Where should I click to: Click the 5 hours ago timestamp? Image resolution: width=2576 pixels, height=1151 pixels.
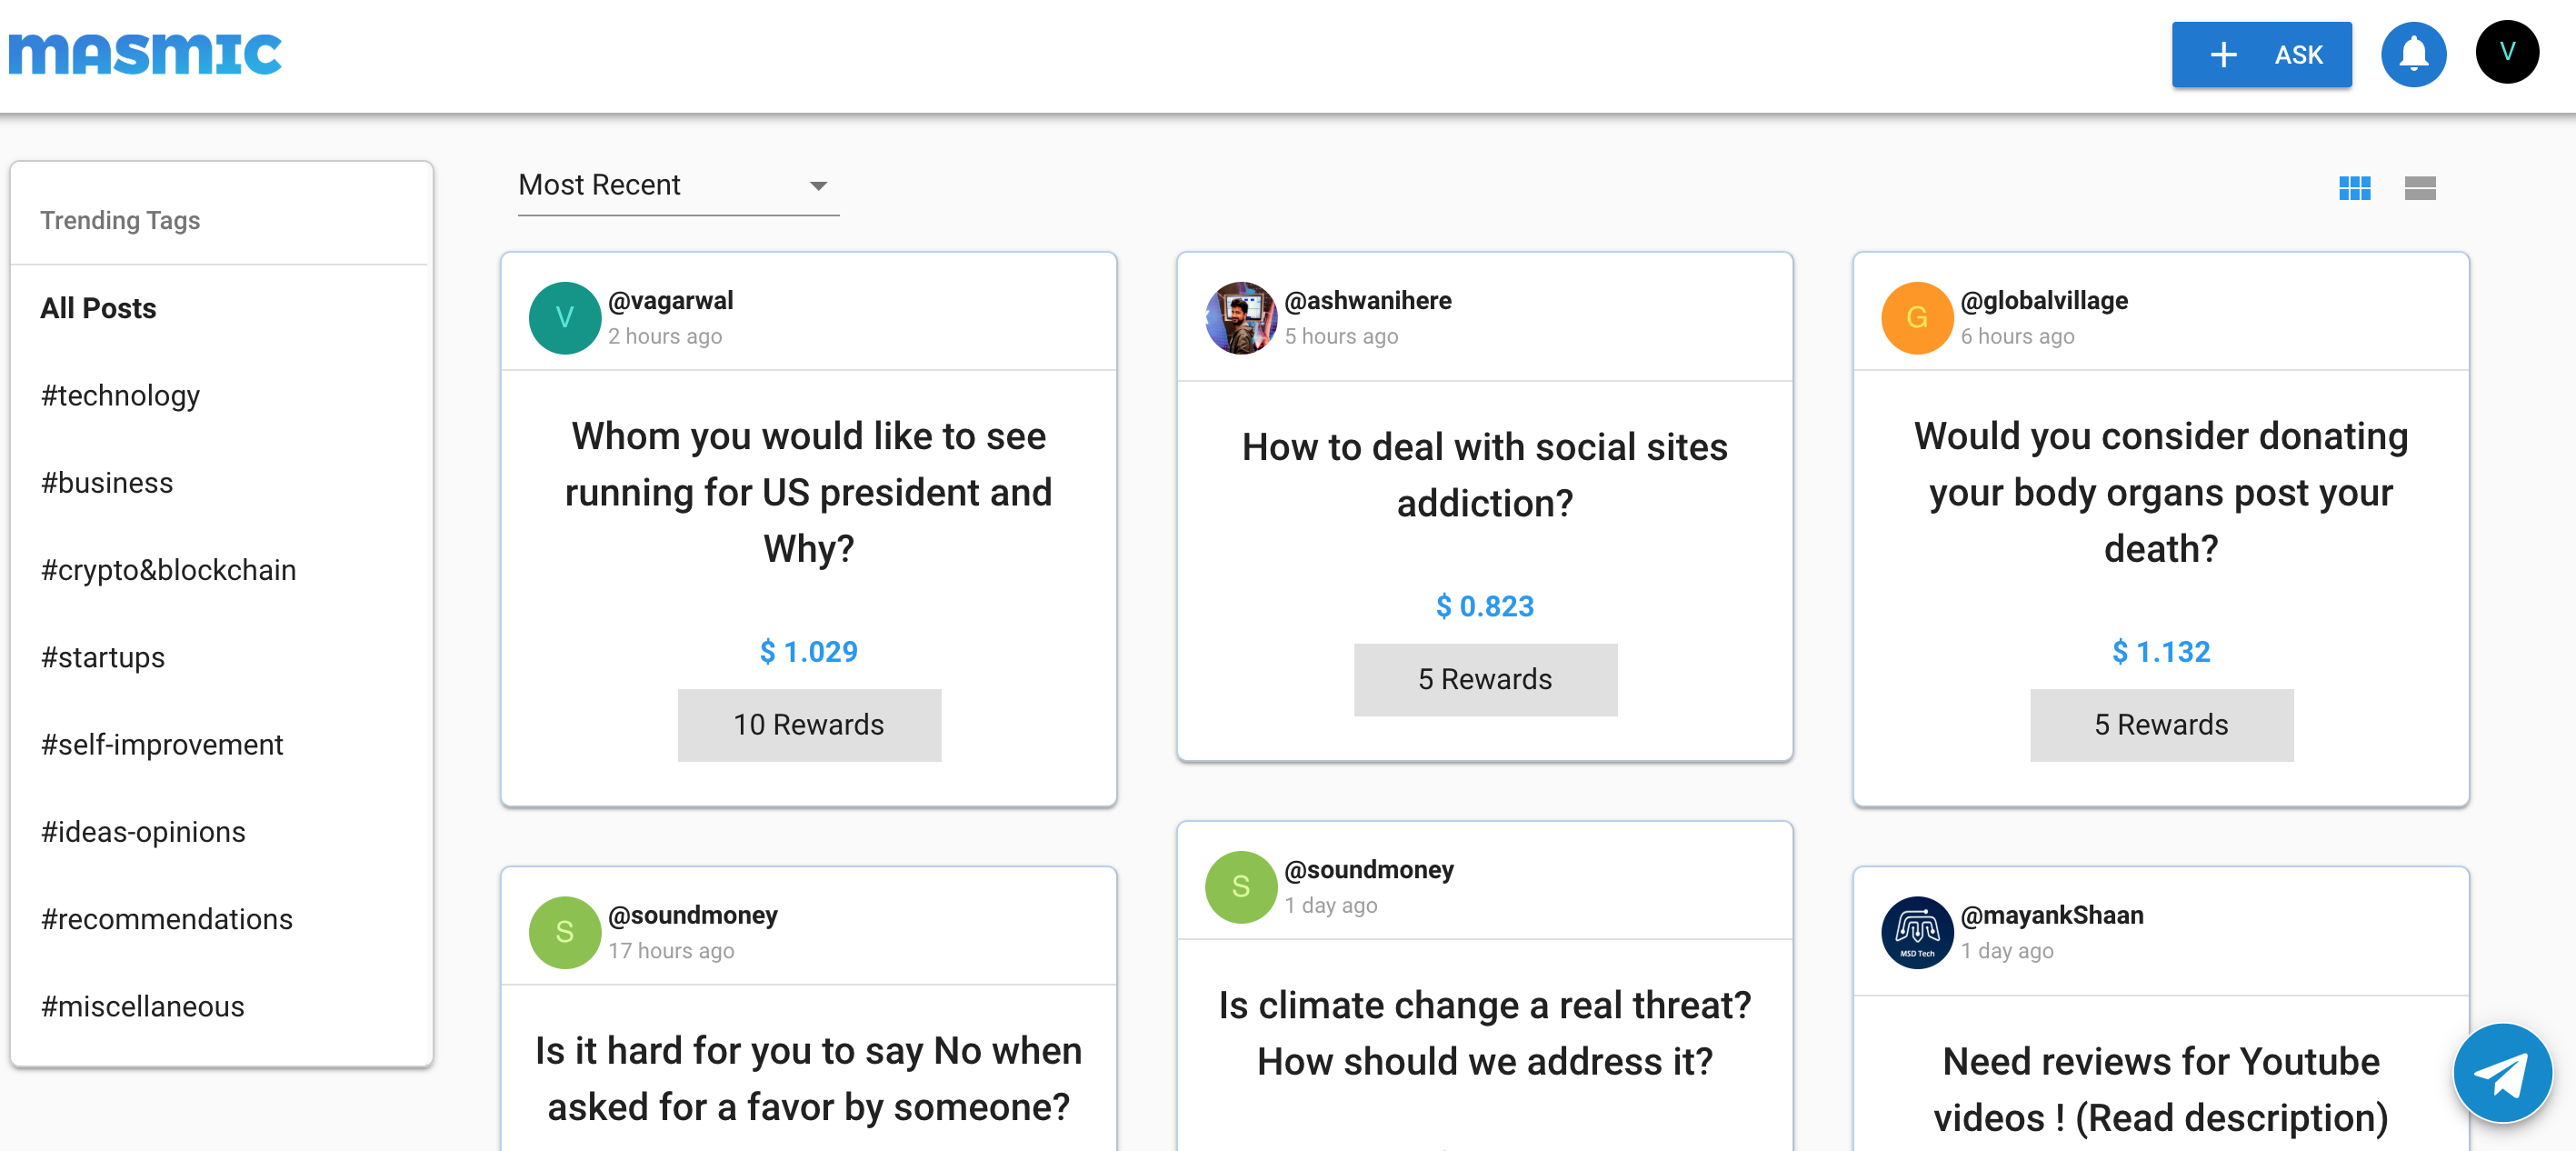pyautogui.click(x=1340, y=337)
